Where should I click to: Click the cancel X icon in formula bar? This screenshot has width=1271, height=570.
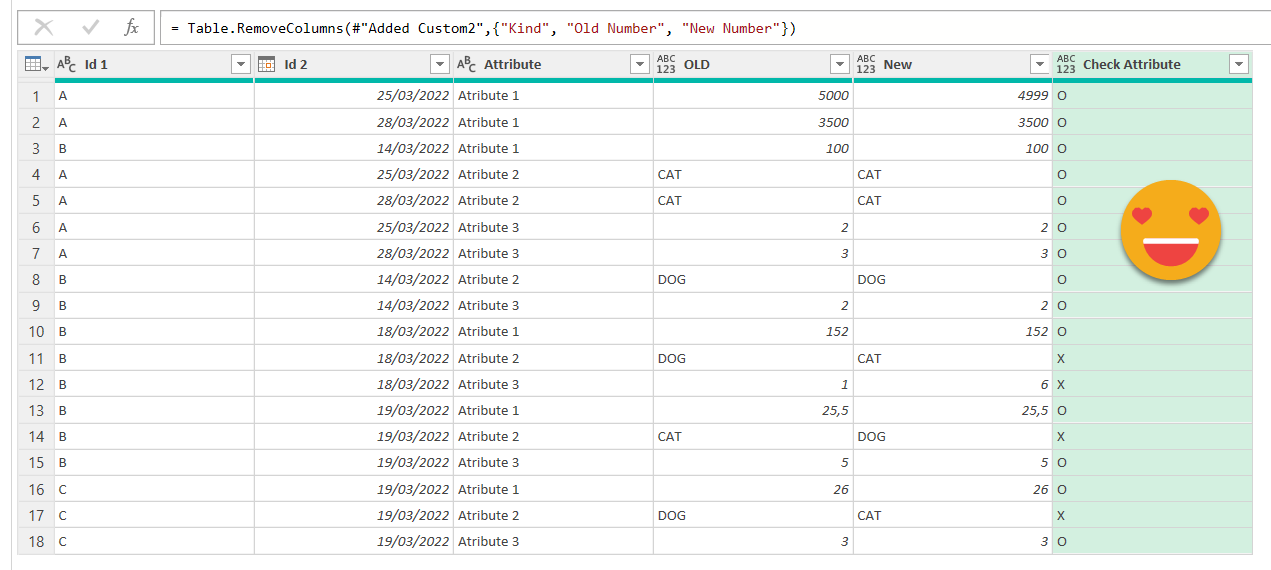[x=43, y=28]
